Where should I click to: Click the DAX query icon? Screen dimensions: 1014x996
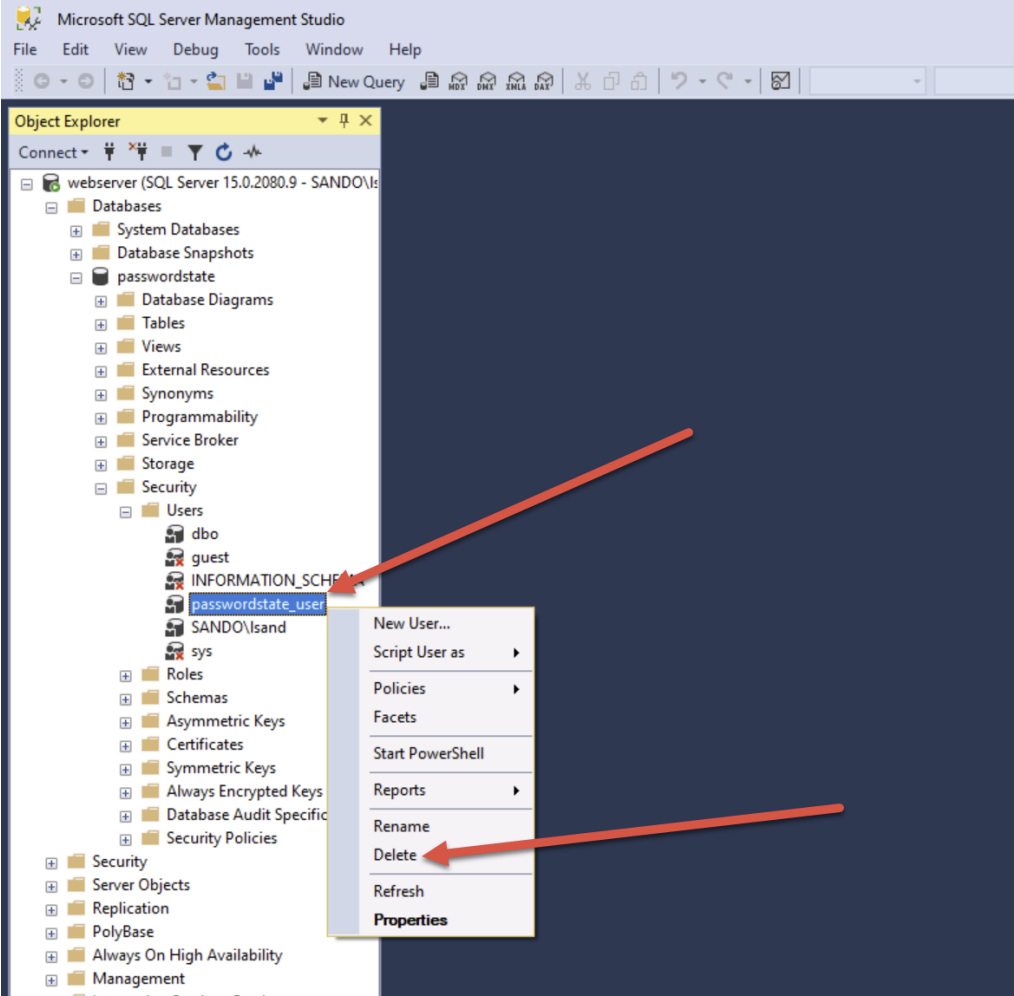click(544, 81)
